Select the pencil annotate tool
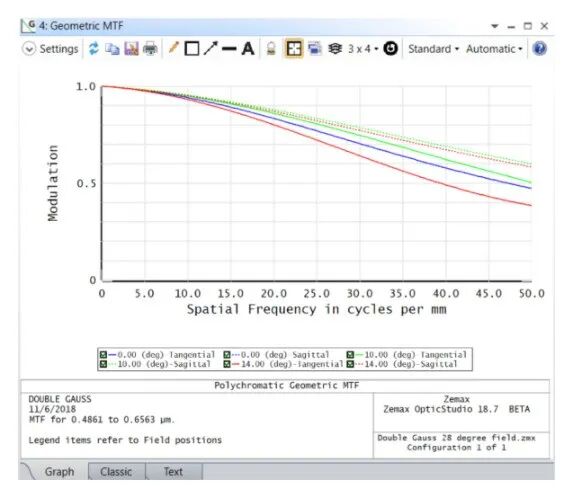 coord(173,48)
